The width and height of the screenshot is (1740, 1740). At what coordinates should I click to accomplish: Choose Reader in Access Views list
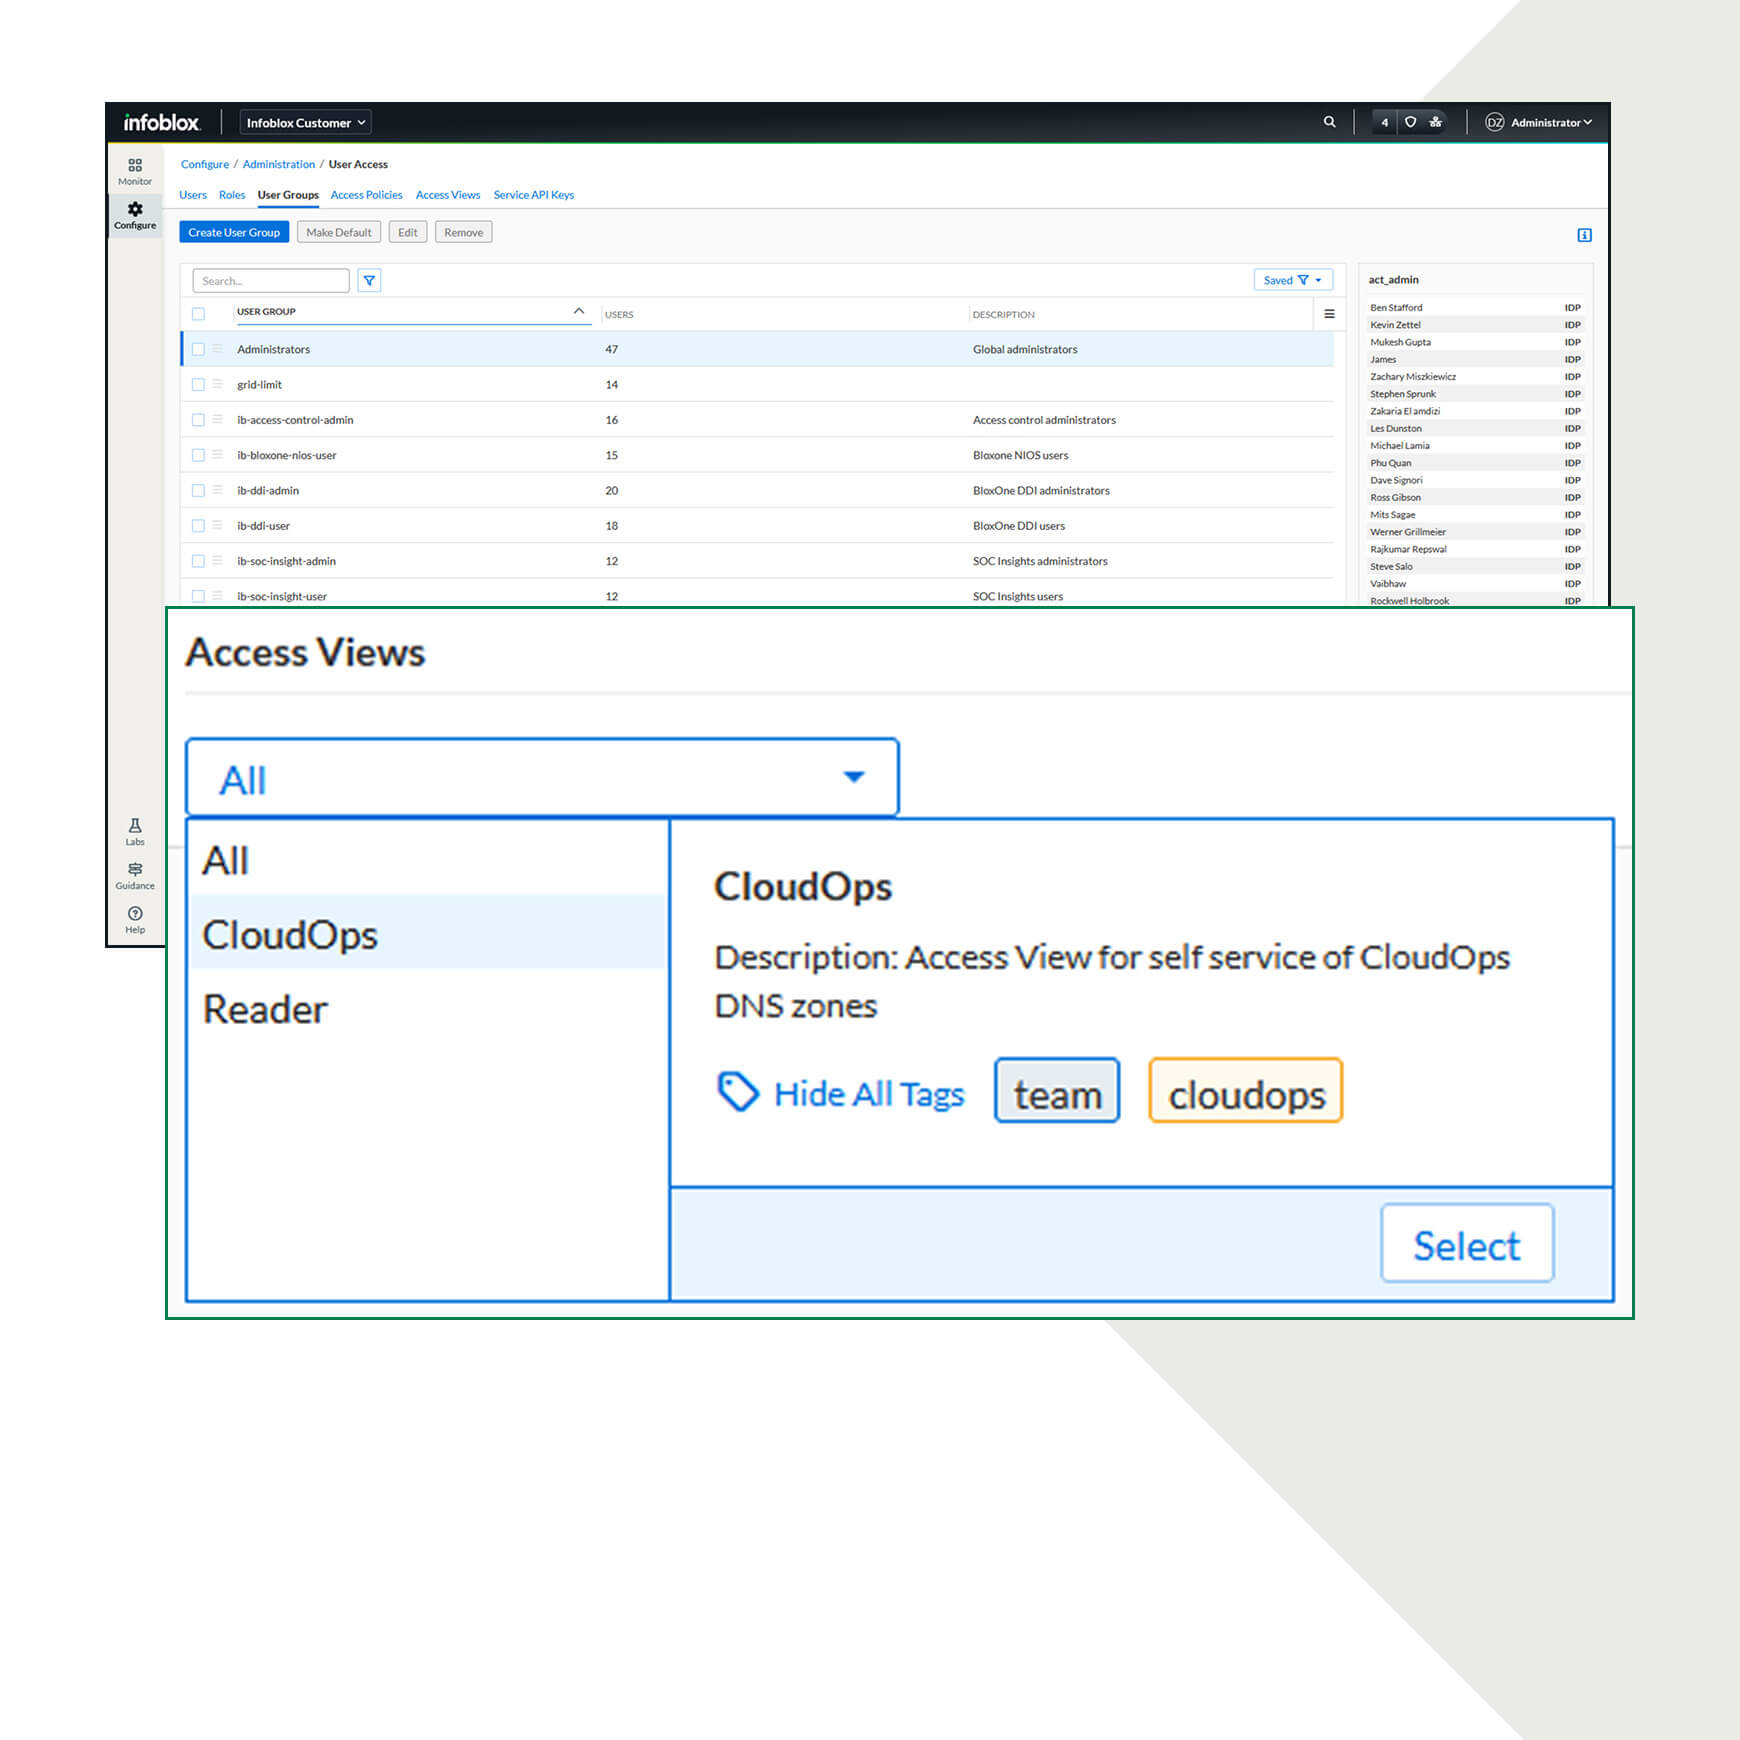click(x=427, y=1009)
